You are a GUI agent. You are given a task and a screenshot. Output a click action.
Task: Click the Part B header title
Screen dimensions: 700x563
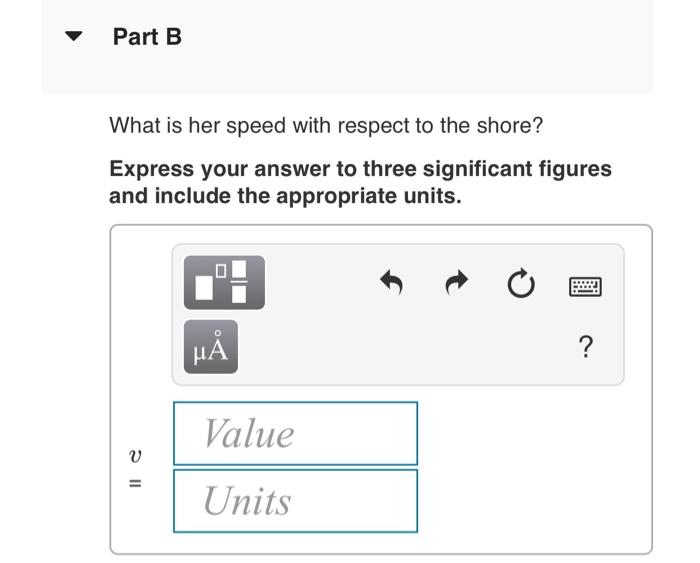pyautogui.click(x=147, y=37)
